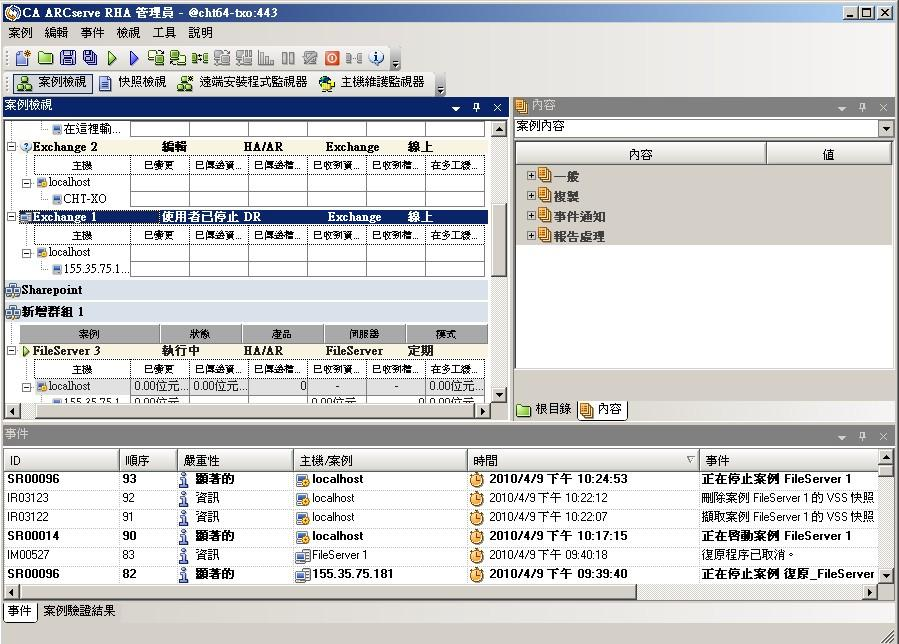Open the statistics bar chart icon
Image resolution: width=899 pixels, height=644 pixels.
[265, 58]
